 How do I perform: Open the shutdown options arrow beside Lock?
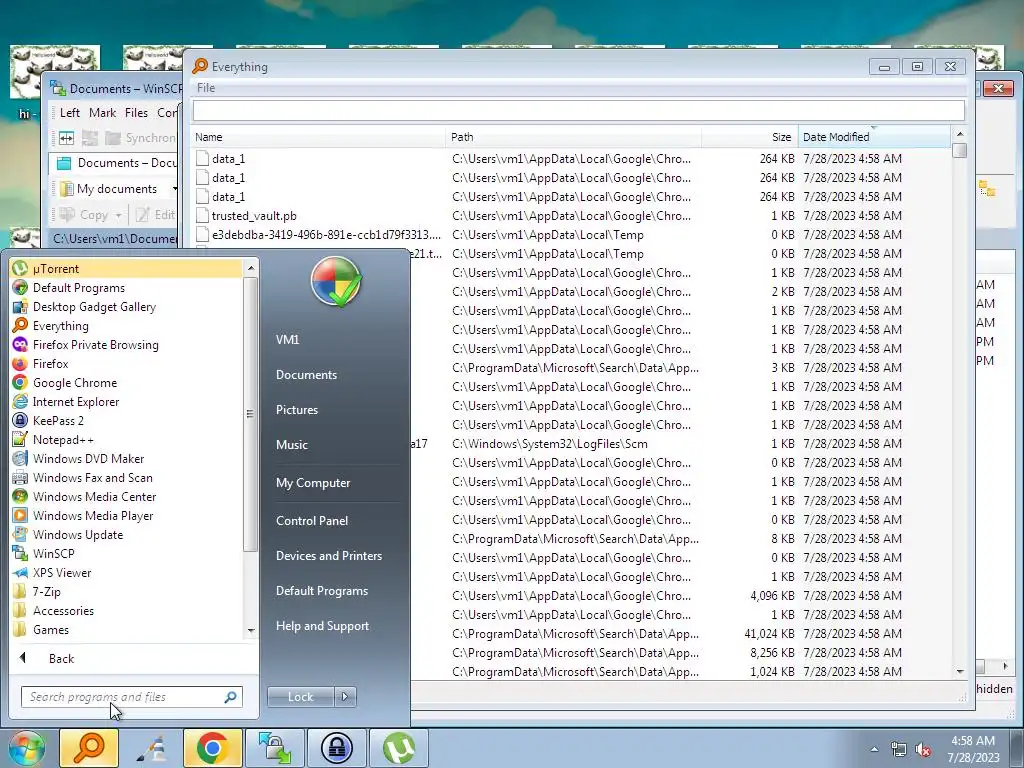tap(345, 697)
